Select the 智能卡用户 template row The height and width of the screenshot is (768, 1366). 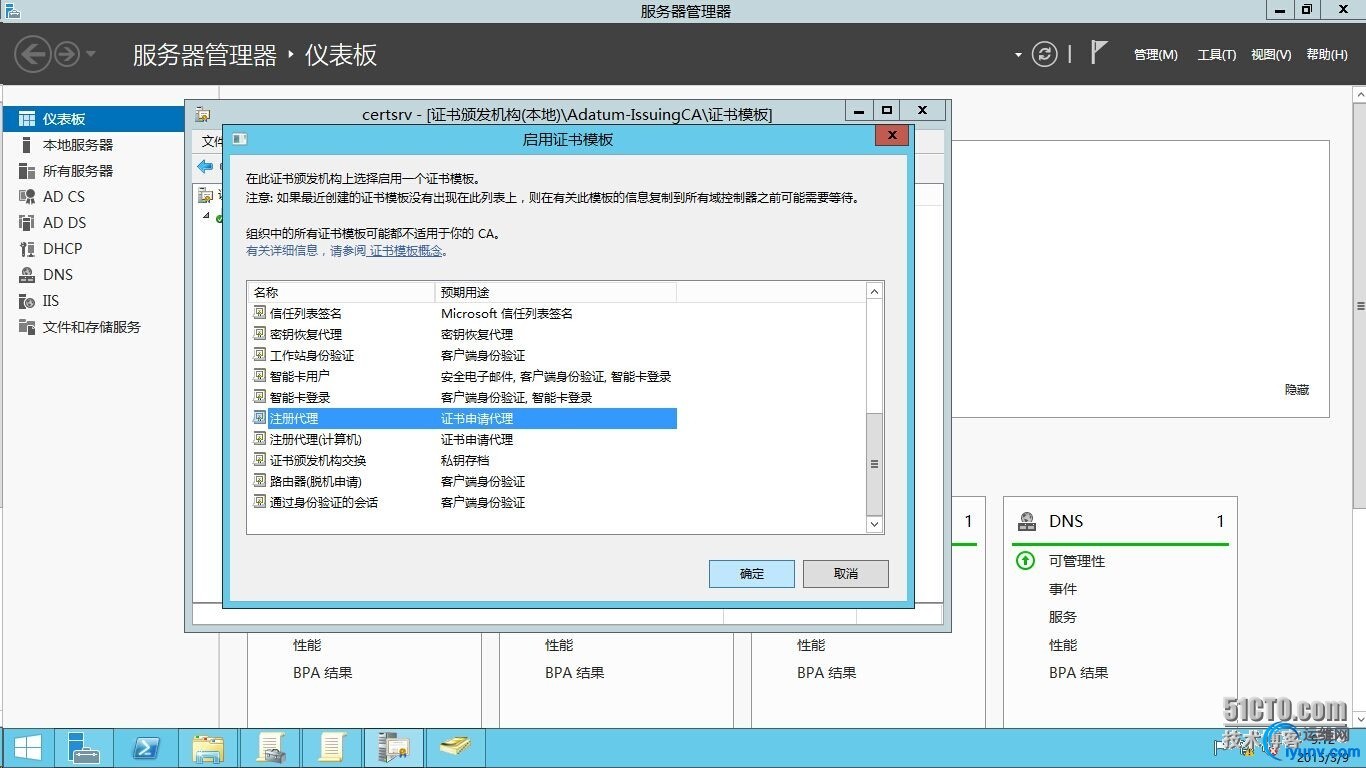(463, 377)
